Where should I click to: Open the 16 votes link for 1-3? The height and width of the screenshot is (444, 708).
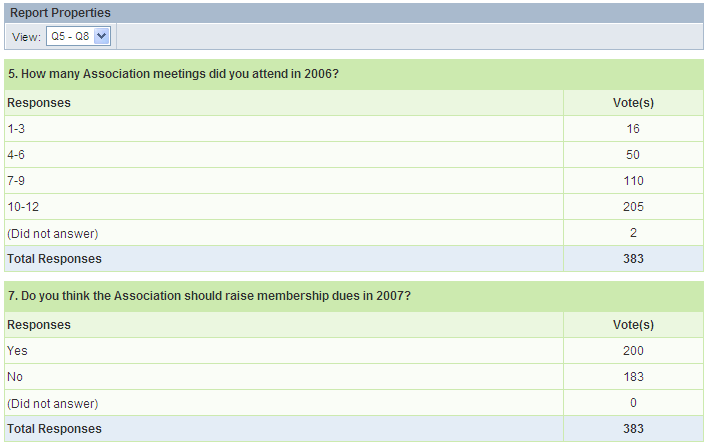(x=633, y=129)
